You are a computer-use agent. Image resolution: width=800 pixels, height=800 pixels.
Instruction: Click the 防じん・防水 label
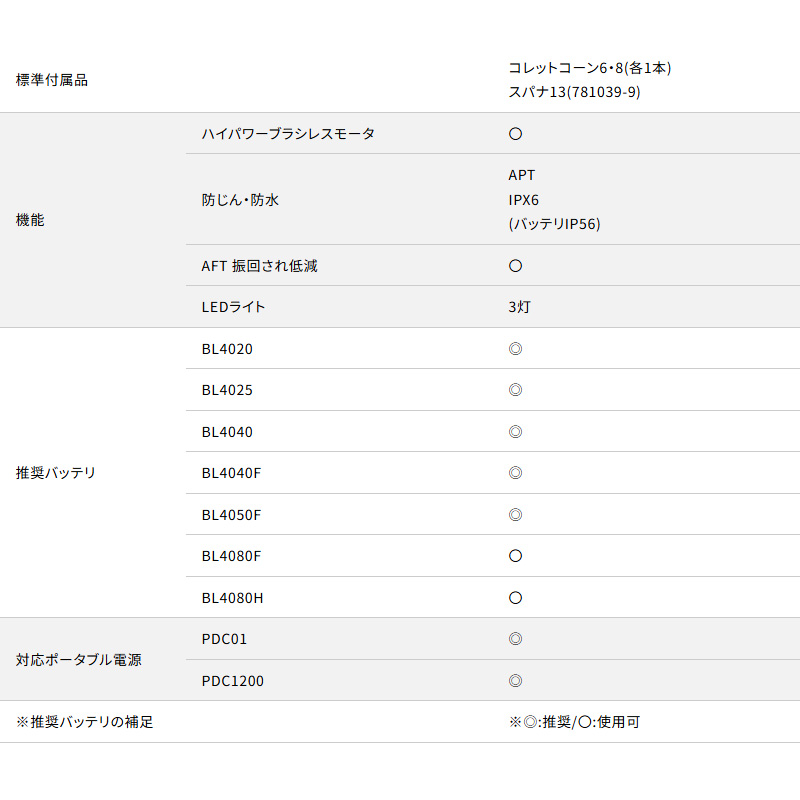coord(240,199)
